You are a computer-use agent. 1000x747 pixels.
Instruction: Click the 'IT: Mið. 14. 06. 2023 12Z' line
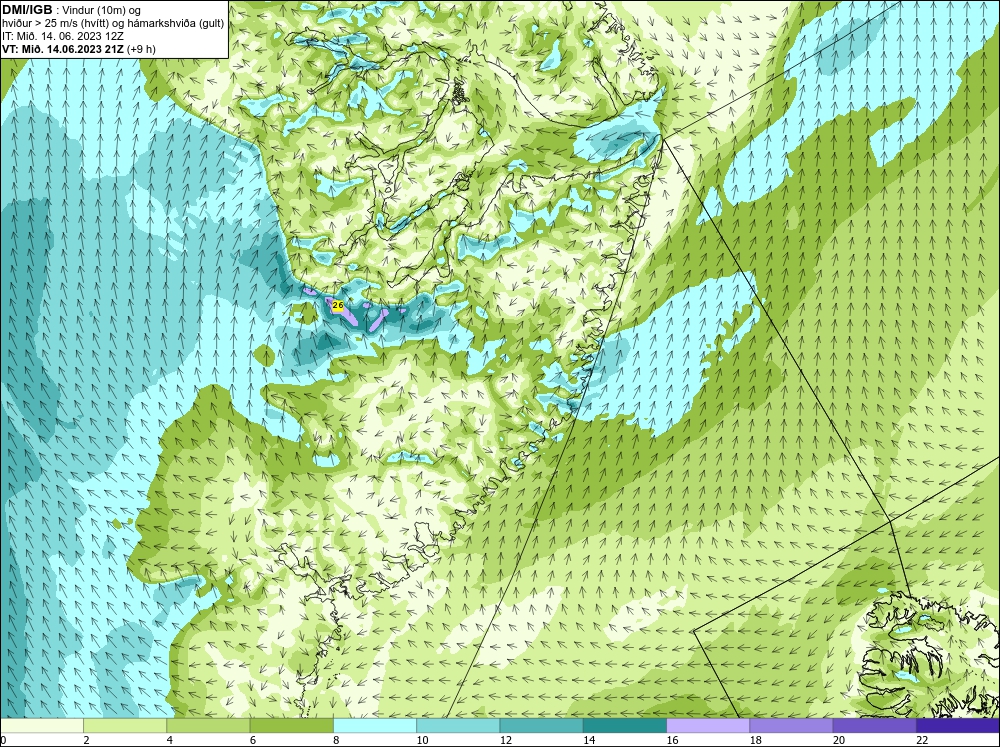pos(61,36)
